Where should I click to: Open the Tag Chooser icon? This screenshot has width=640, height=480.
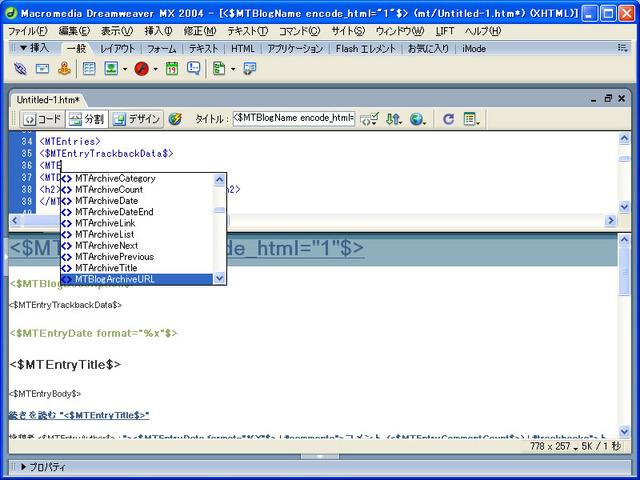(249, 69)
